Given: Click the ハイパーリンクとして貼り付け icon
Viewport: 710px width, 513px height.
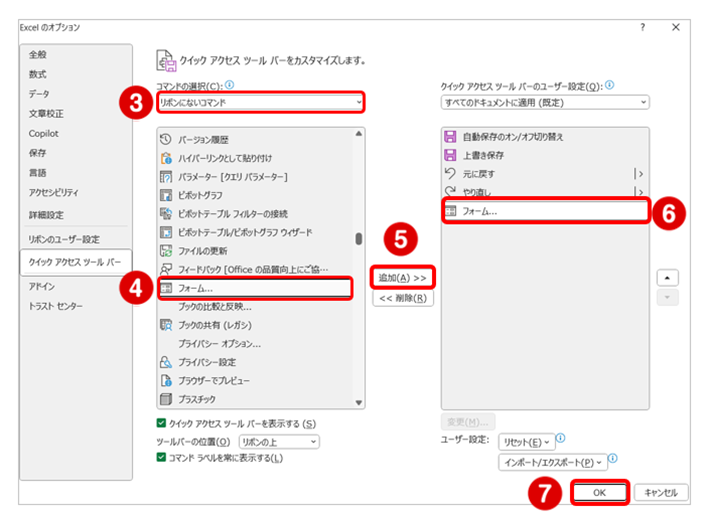Looking at the screenshot, I should tap(166, 158).
